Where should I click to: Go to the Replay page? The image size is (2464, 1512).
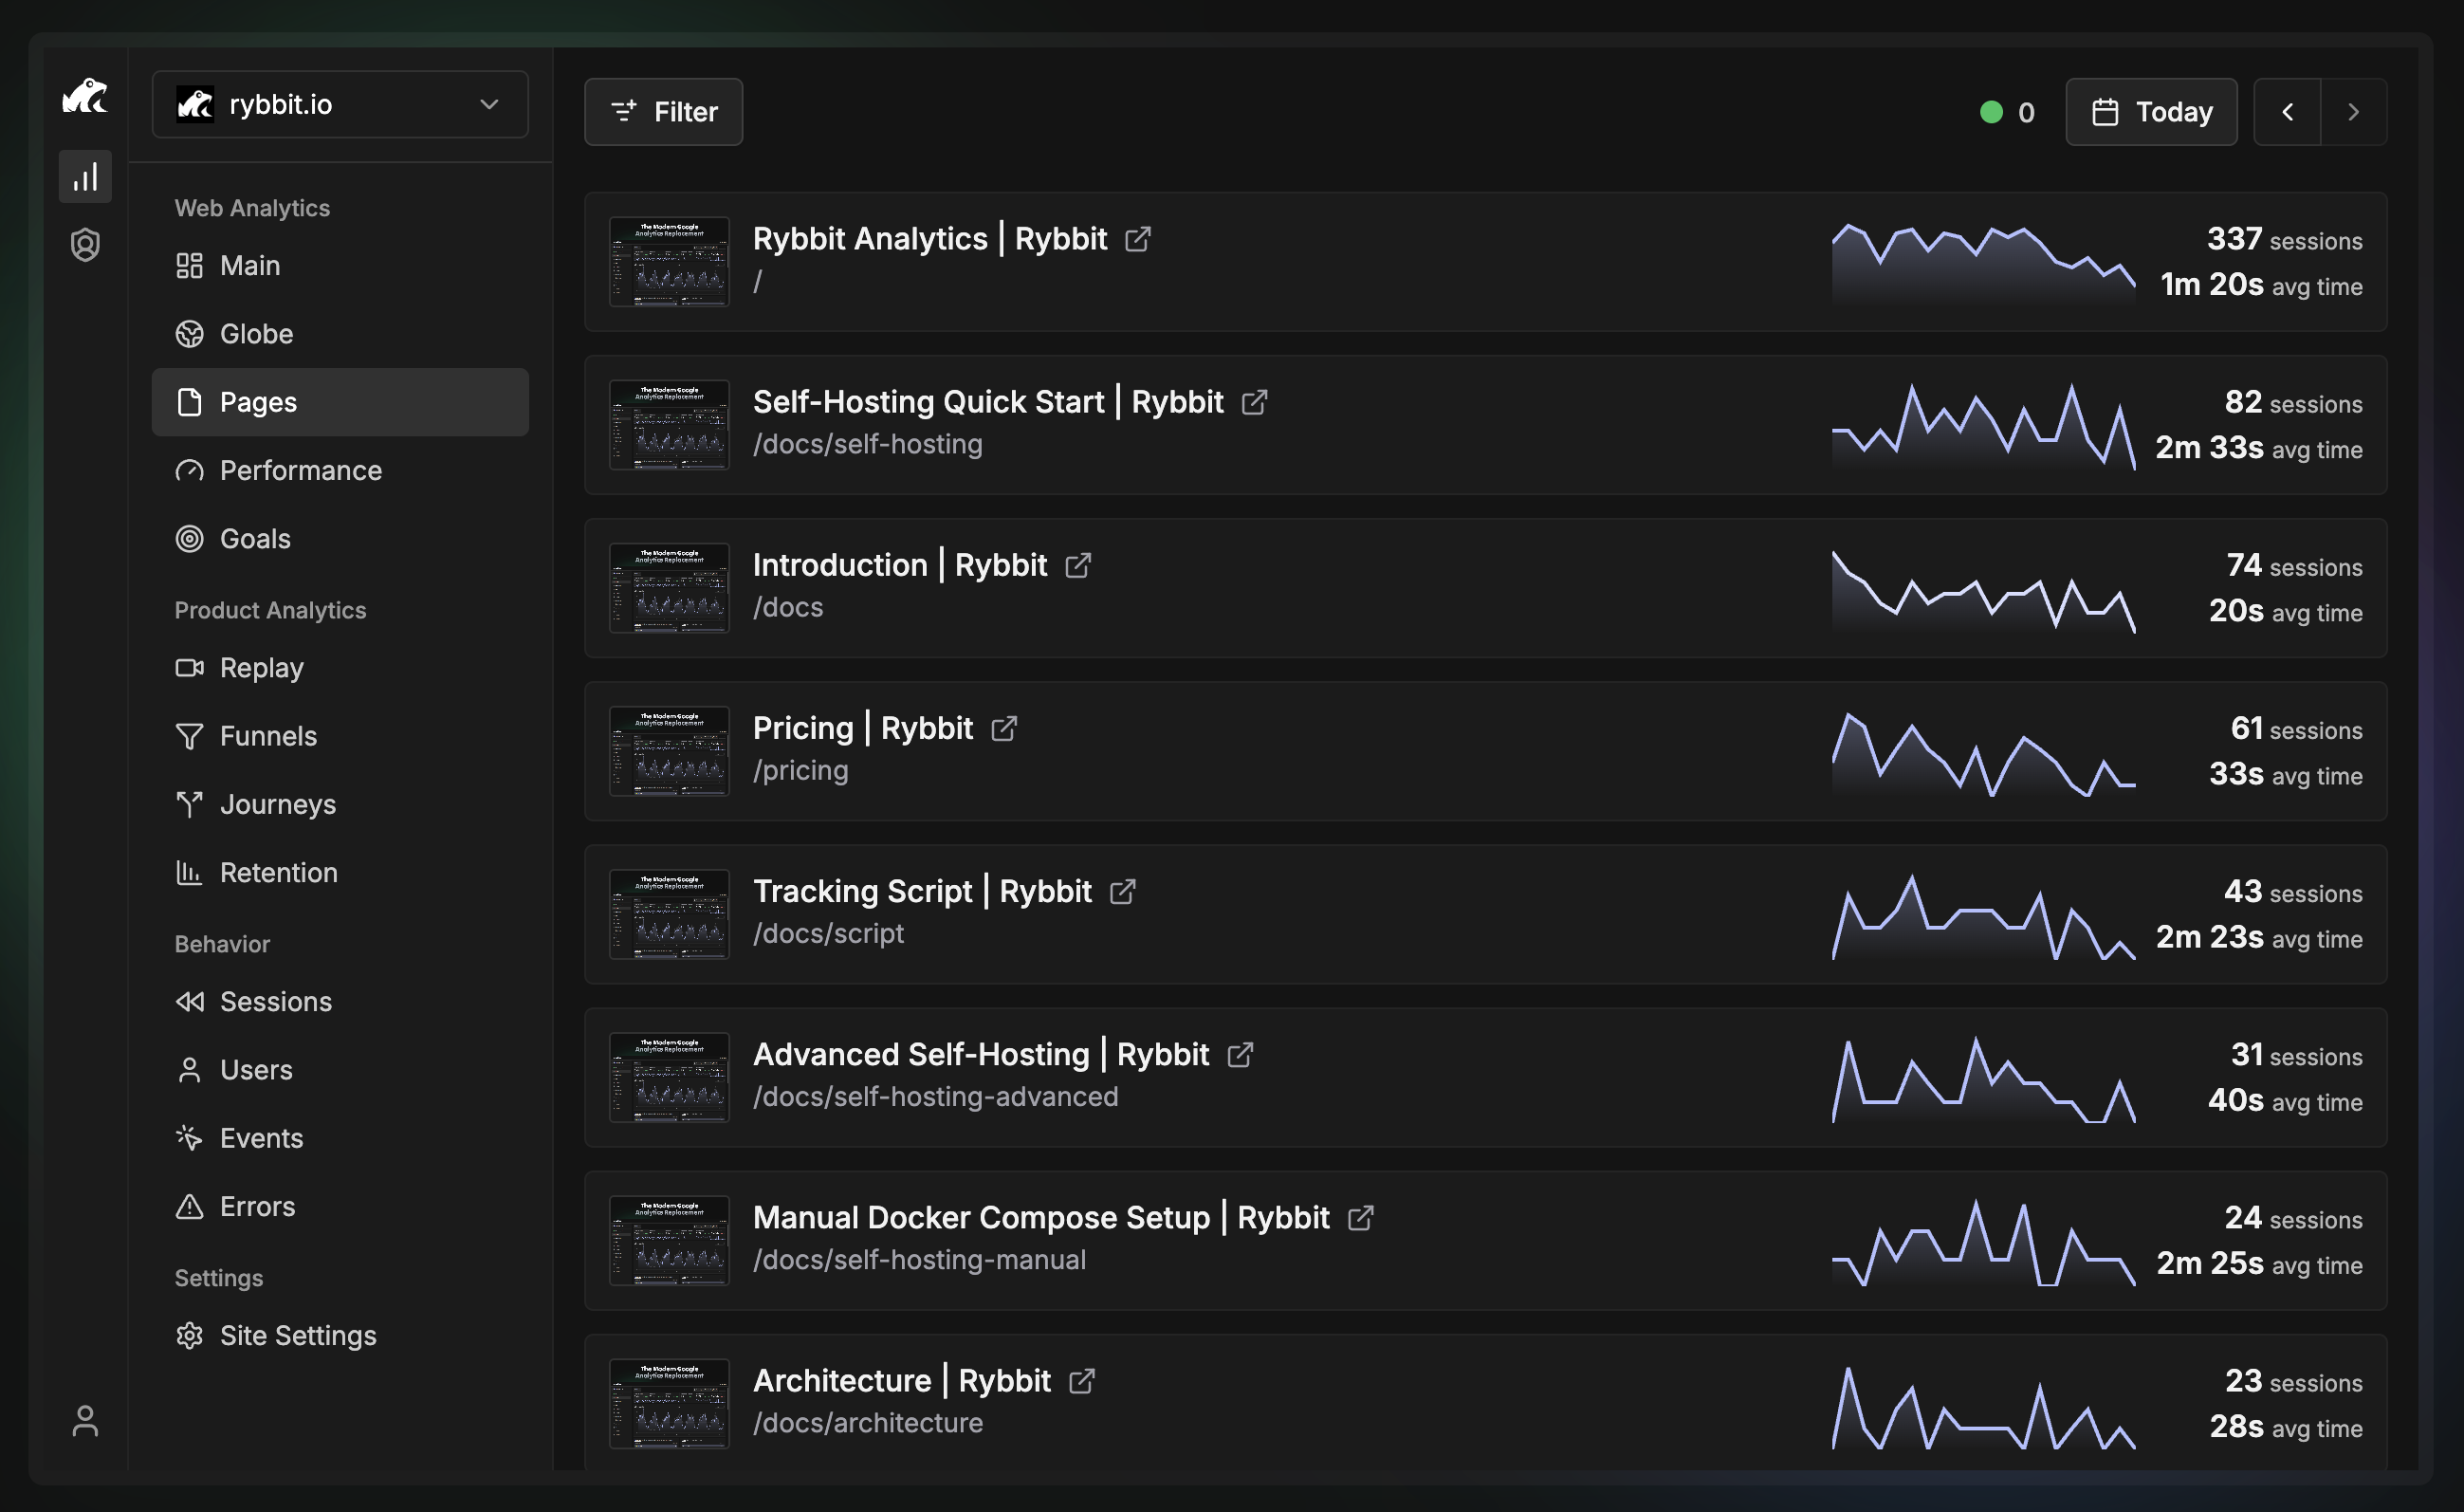pyautogui.click(x=261, y=668)
